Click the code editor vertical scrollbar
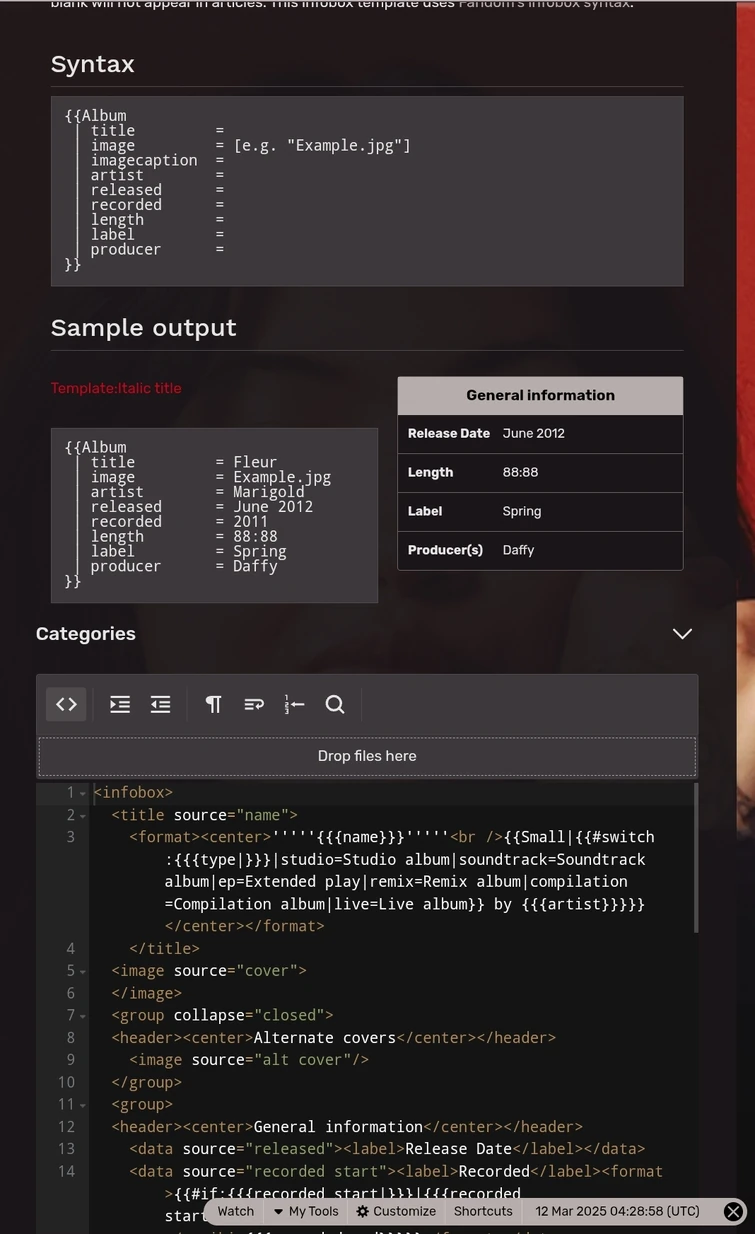The image size is (755, 1234). [x=695, y=858]
